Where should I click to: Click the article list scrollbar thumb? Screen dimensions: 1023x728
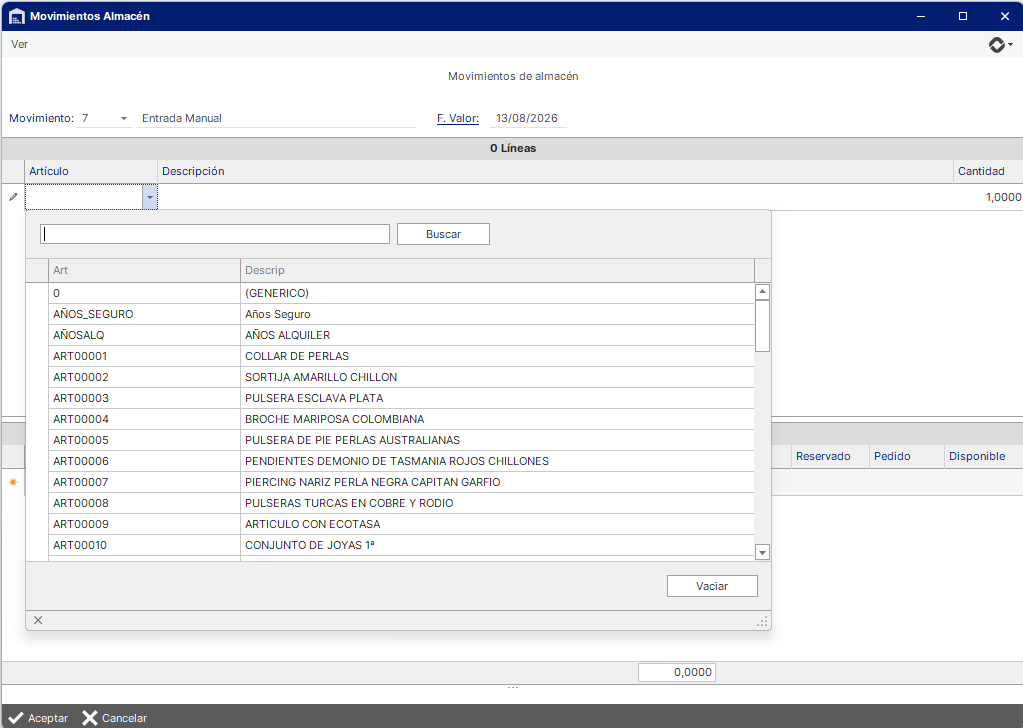[x=762, y=326]
